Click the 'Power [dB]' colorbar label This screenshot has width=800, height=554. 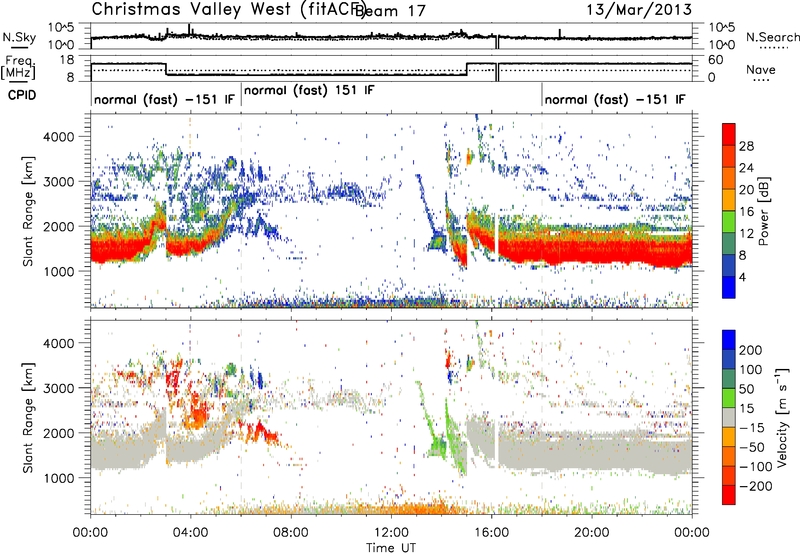(763, 211)
